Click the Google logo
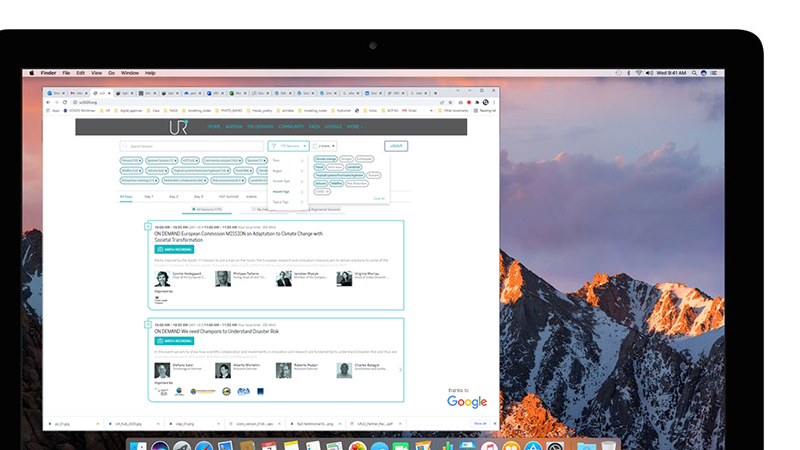800x450 pixels. [467, 402]
